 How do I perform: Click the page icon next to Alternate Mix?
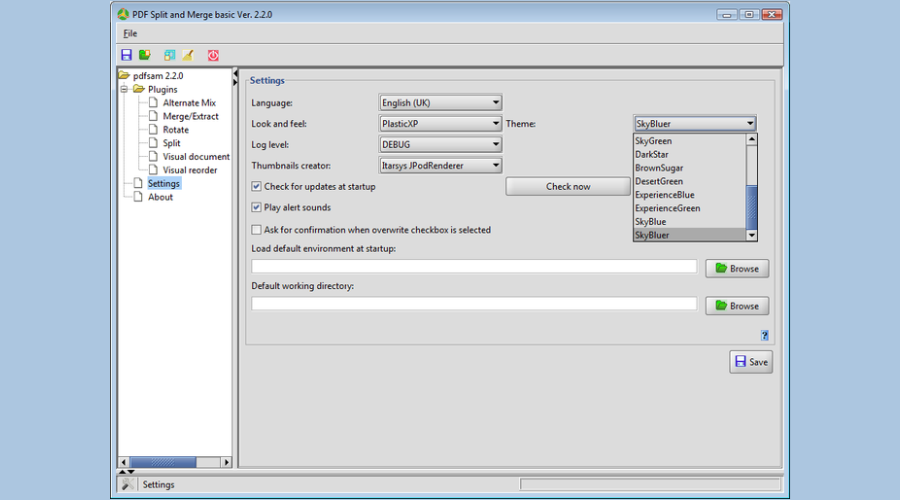[153, 102]
